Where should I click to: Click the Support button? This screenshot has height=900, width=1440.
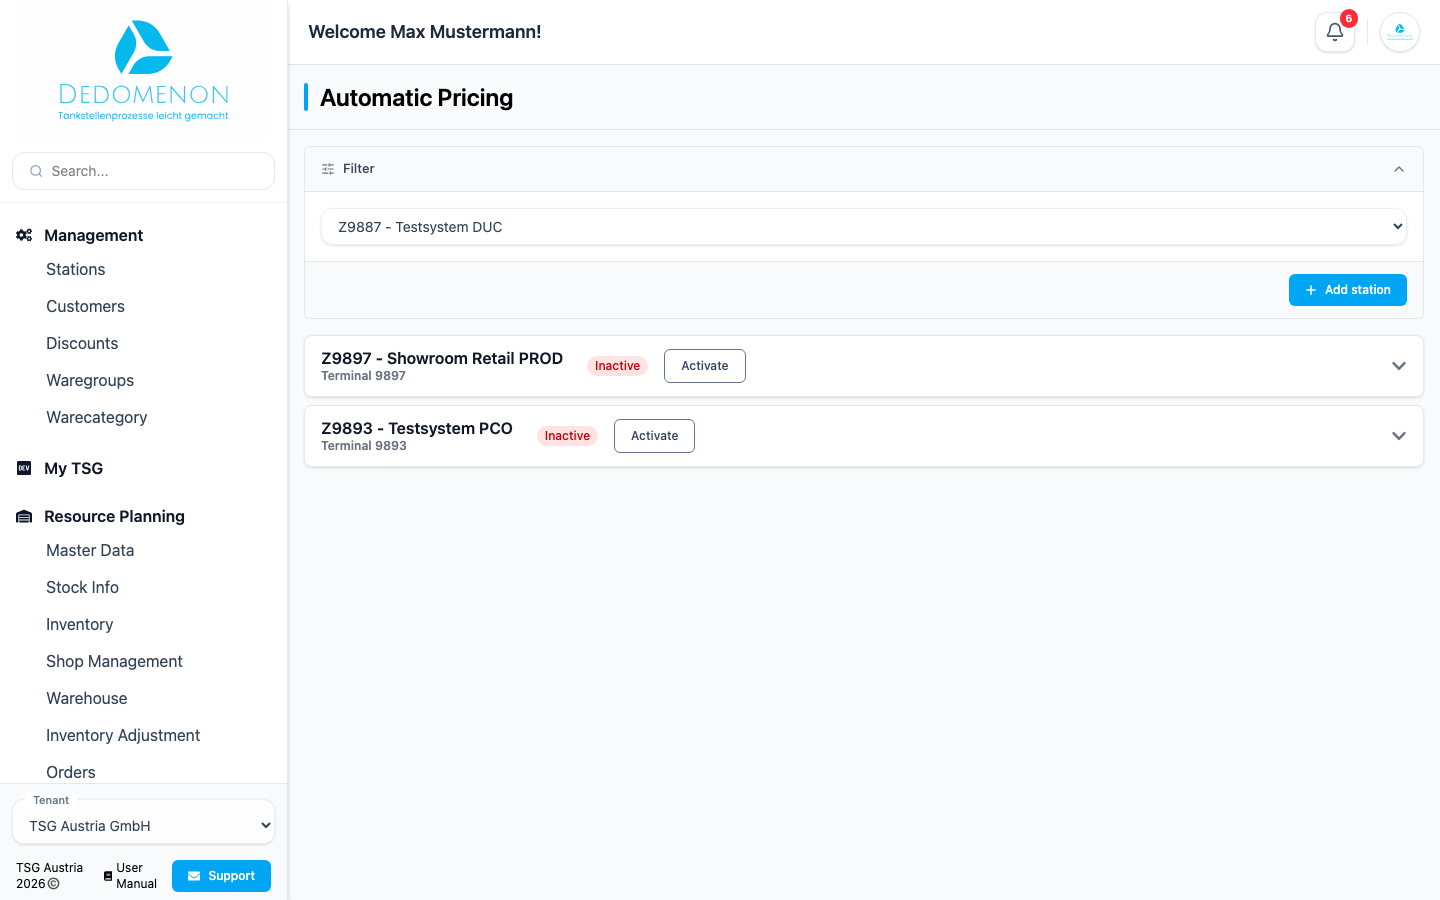coord(221,876)
